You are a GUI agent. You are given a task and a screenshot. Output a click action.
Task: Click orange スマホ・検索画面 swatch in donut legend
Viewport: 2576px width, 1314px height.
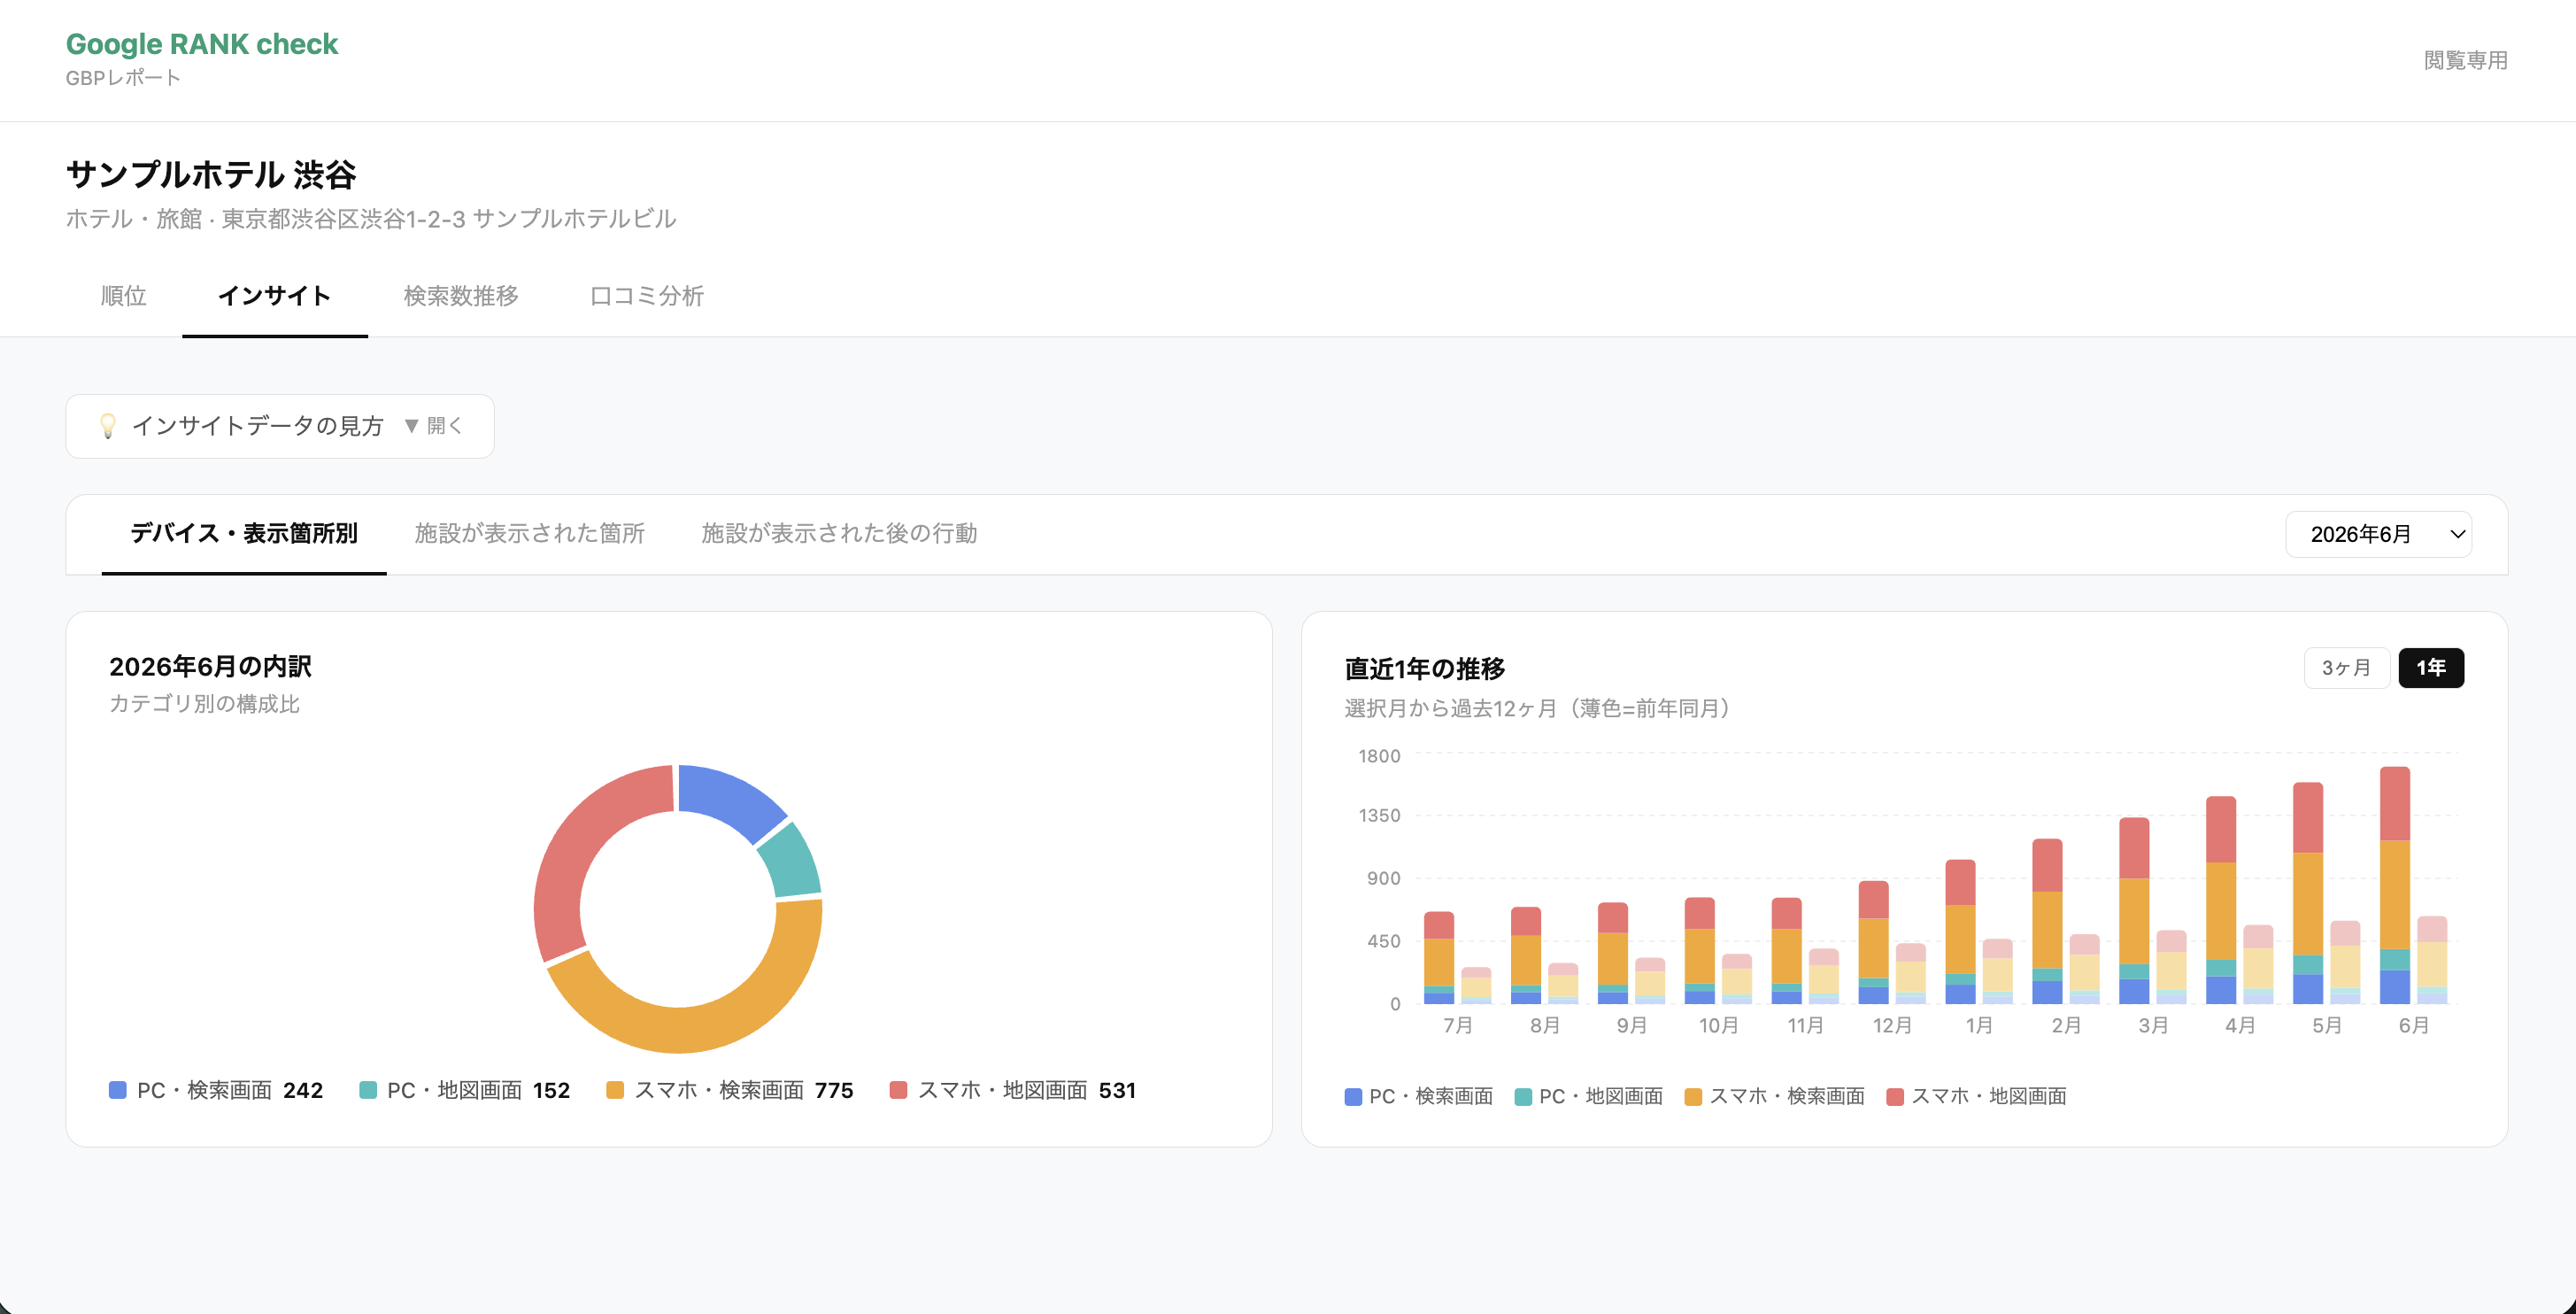point(615,1090)
